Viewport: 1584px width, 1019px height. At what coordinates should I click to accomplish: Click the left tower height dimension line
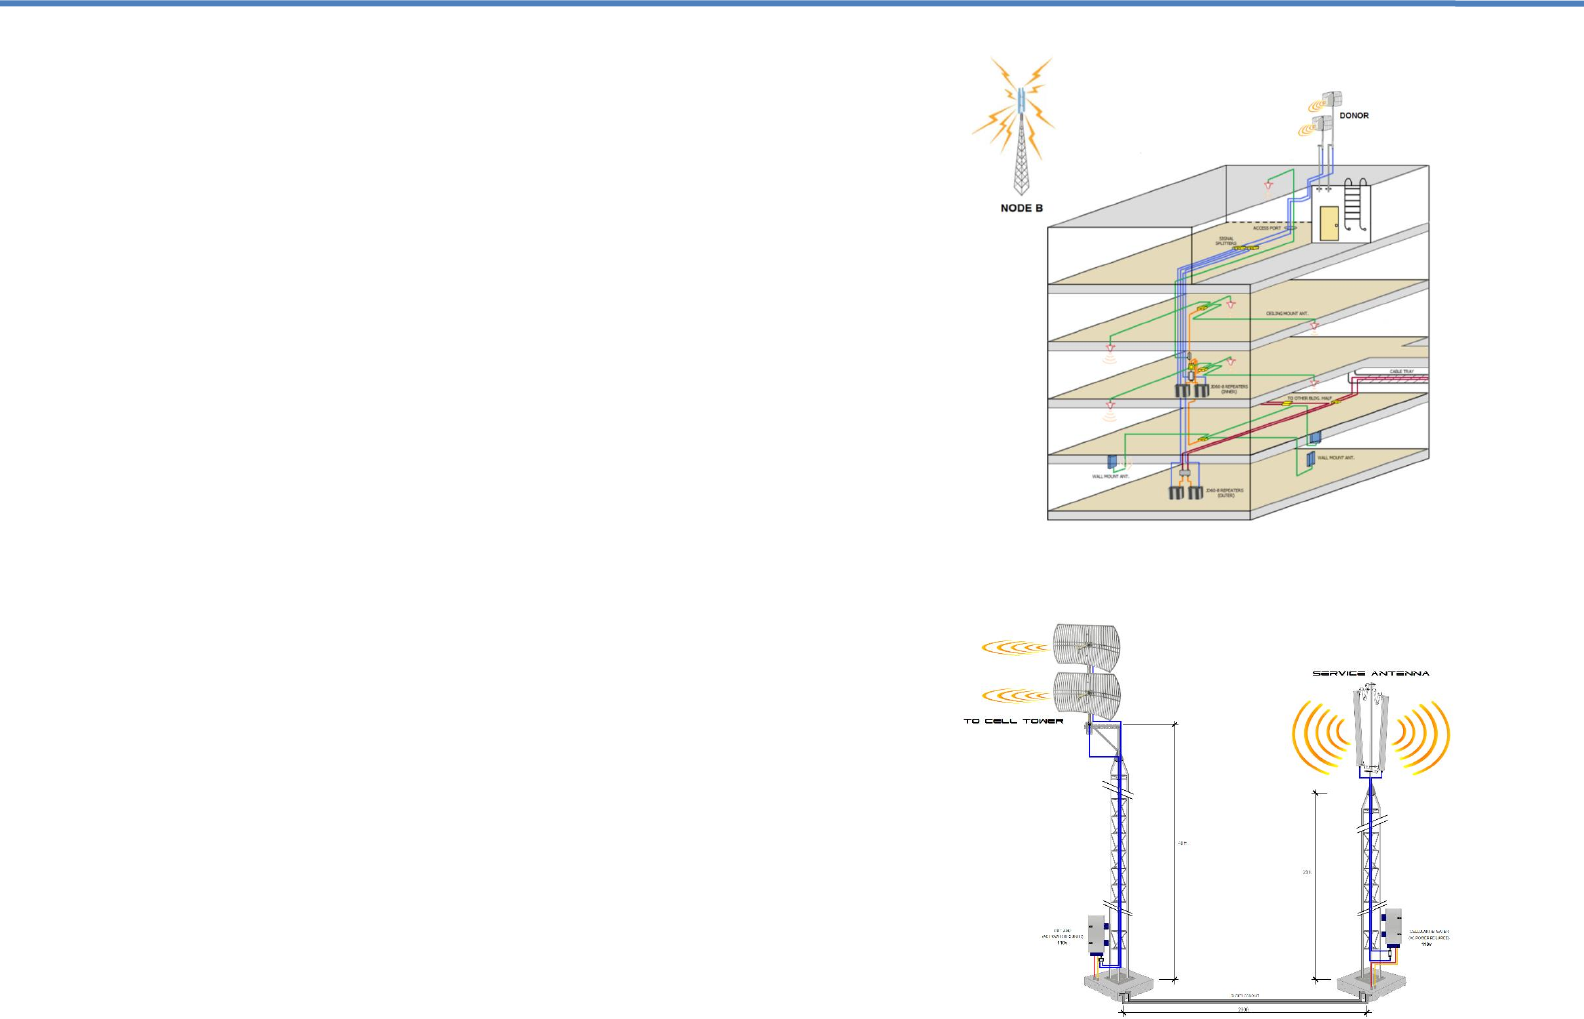click(1174, 850)
